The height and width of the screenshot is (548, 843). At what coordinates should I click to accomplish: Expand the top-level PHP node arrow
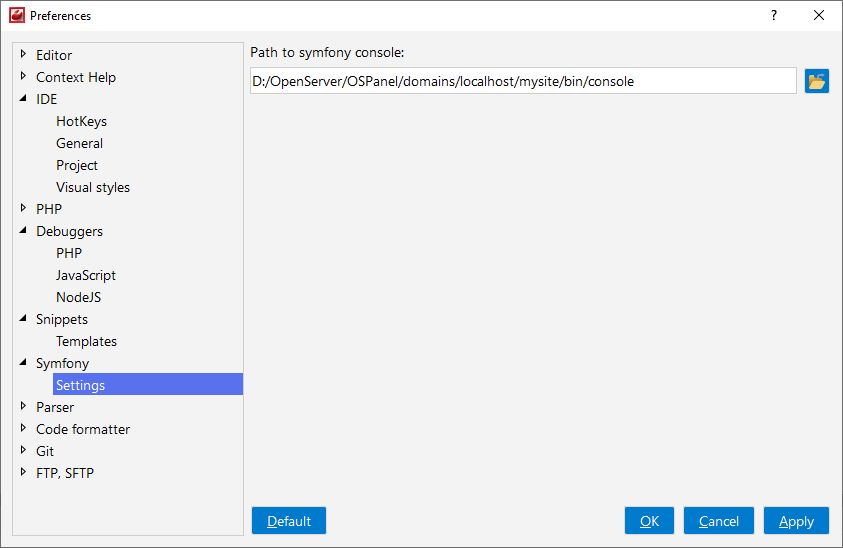[x=23, y=208]
